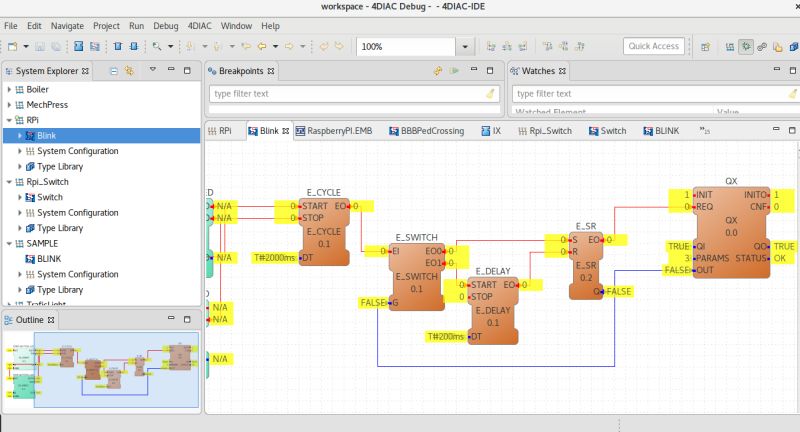Image resolution: width=800 pixels, height=432 pixels.
Task: Close the Blink editor tab
Action: (x=286, y=131)
